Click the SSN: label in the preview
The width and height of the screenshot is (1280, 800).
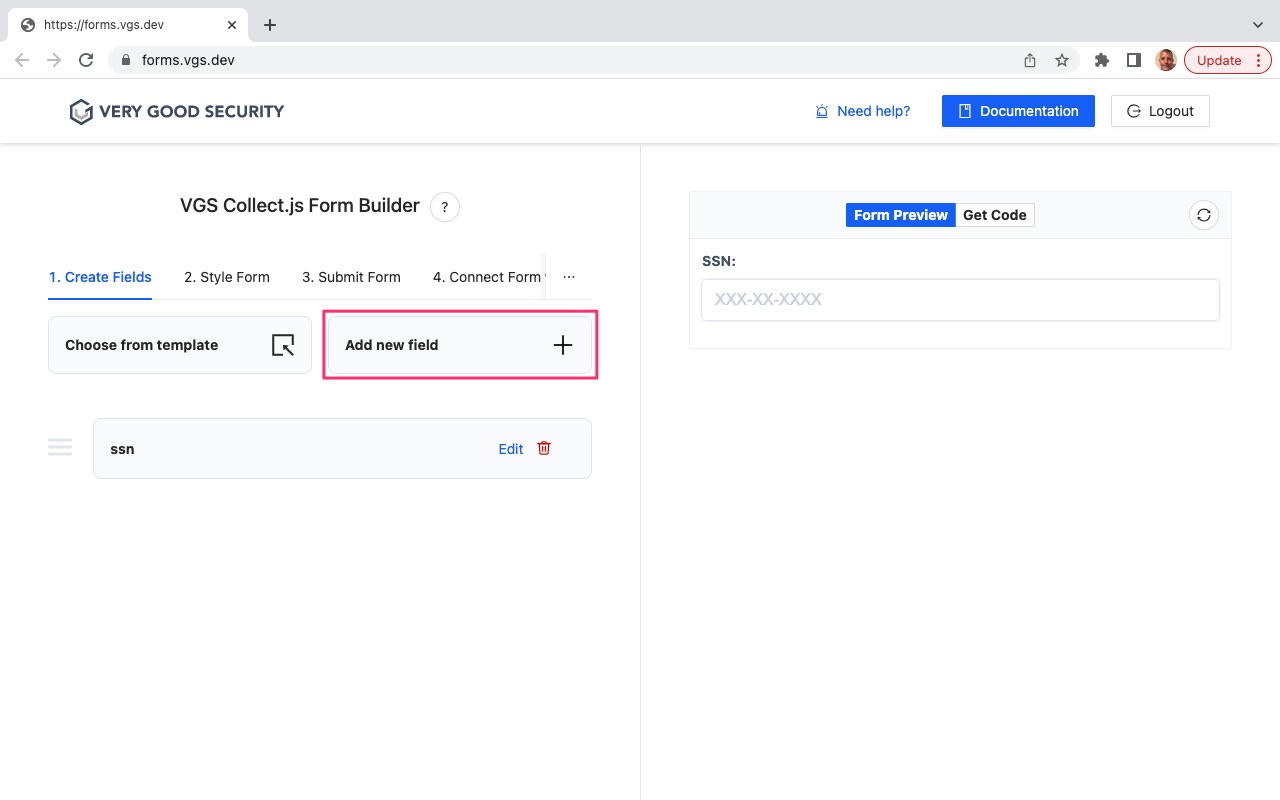[719, 261]
